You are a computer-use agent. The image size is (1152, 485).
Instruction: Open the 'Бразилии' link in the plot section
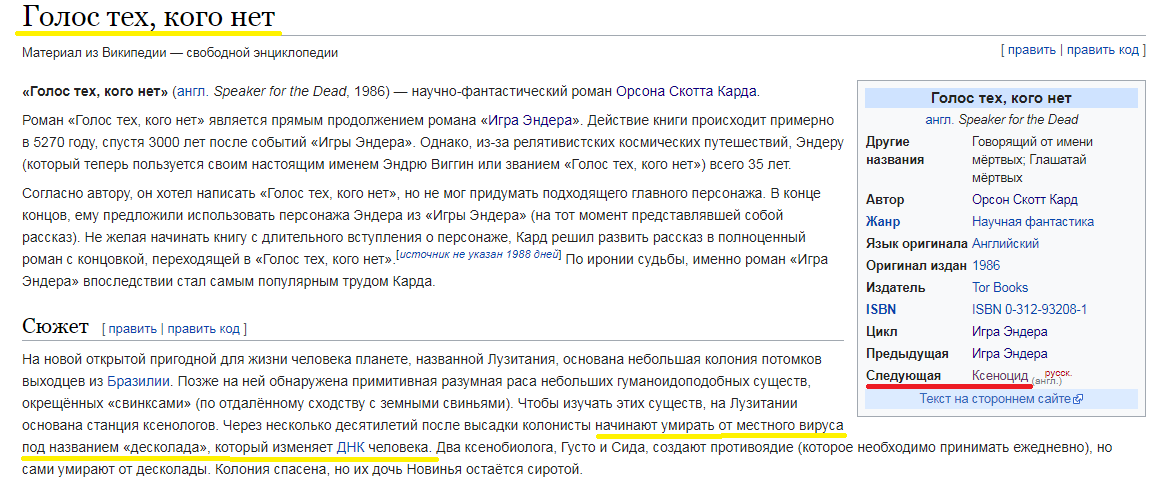138,381
